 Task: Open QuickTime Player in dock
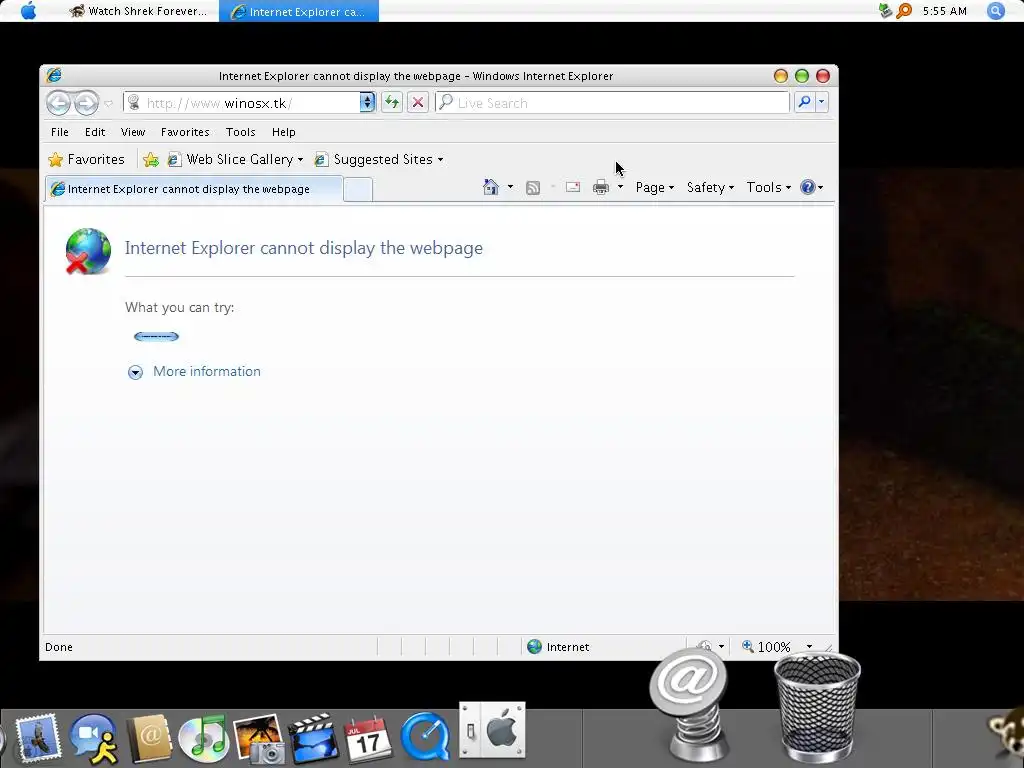coord(425,737)
